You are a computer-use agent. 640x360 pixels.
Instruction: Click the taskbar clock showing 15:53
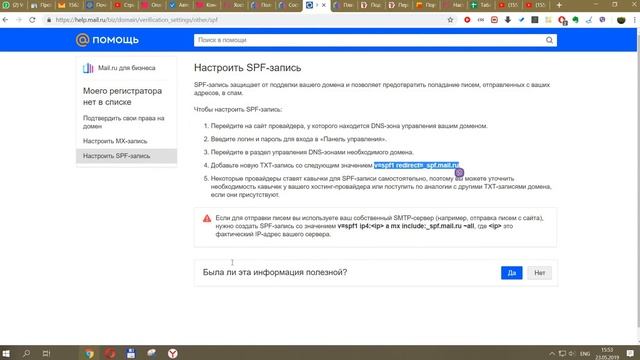pos(607,353)
